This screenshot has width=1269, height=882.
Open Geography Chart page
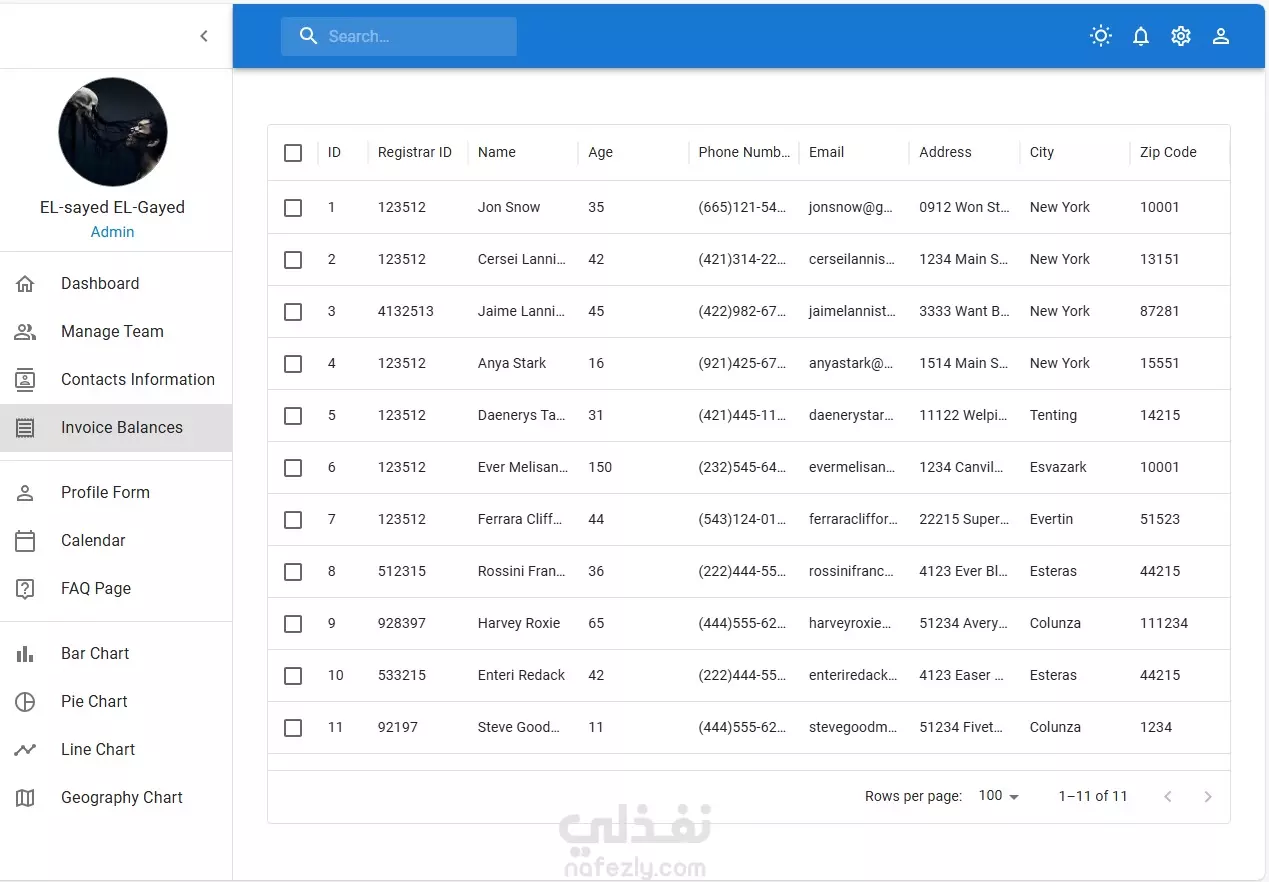coord(116,798)
